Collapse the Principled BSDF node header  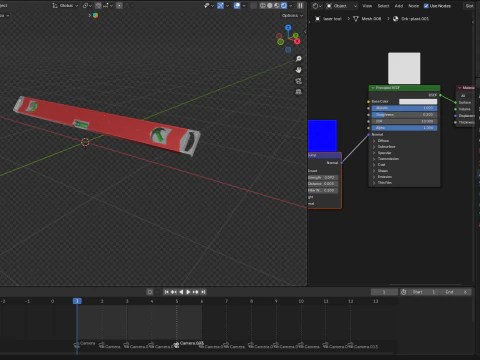coord(373,88)
